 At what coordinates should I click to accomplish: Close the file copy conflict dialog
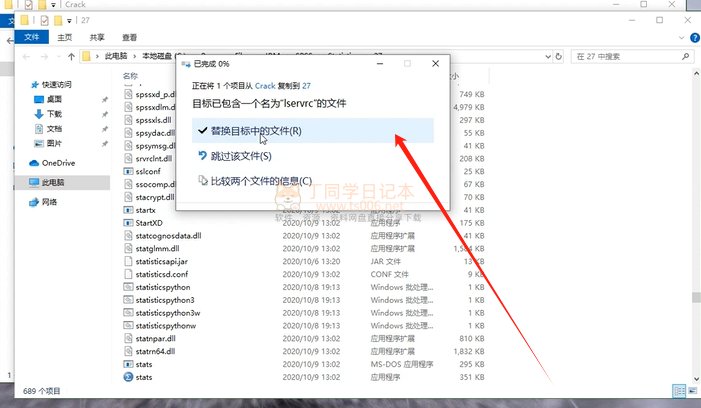coord(435,64)
